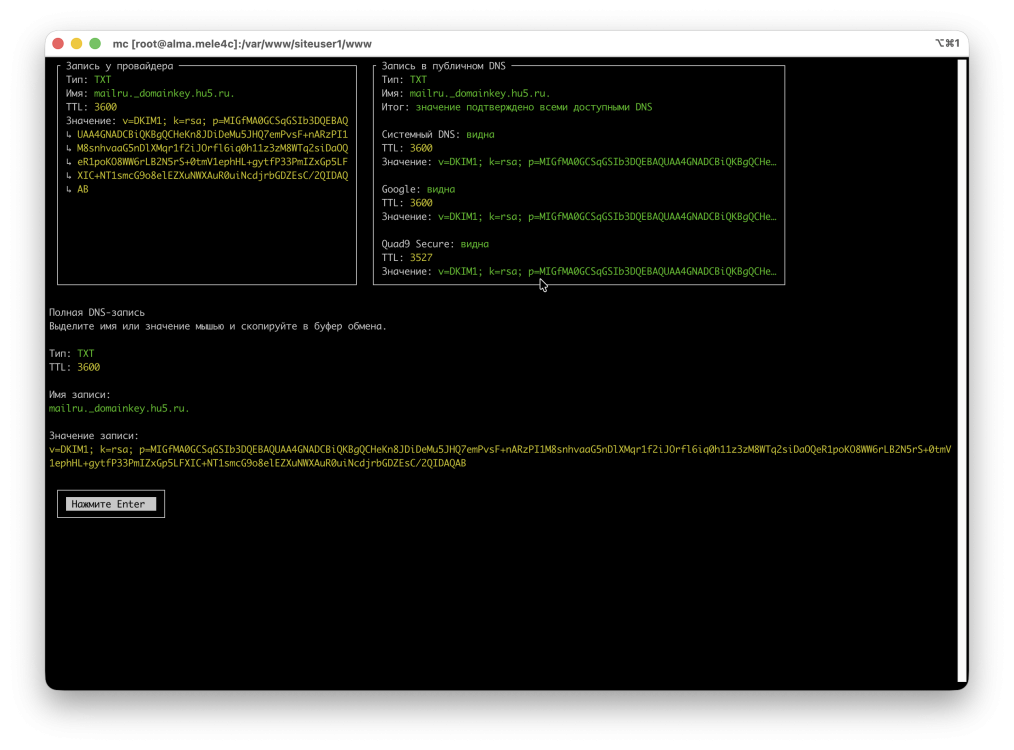The width and height of the screenshot is (1014, 750).
Task: Click the terminal window title text
Action: (x=242, y=44)
